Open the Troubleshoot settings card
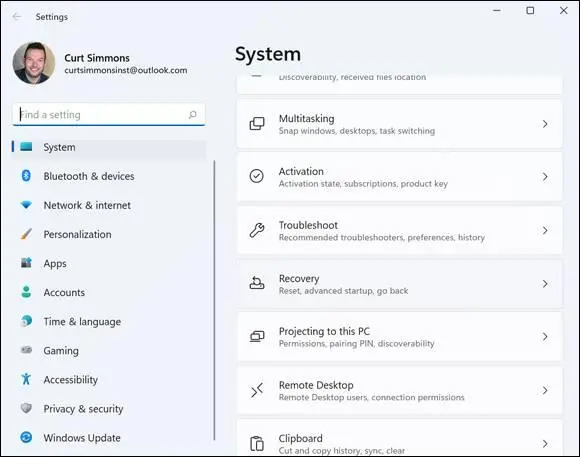Screen dimensions: 580x457 [399, 230]
